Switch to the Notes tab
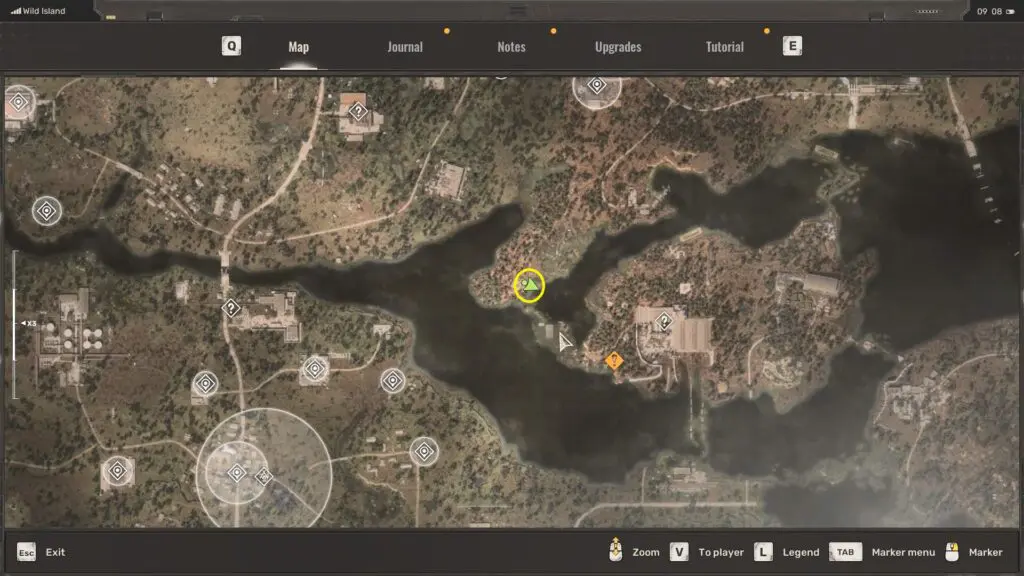Image resolution: width=1024 pixels, height=576 pixels. point(511,47)
